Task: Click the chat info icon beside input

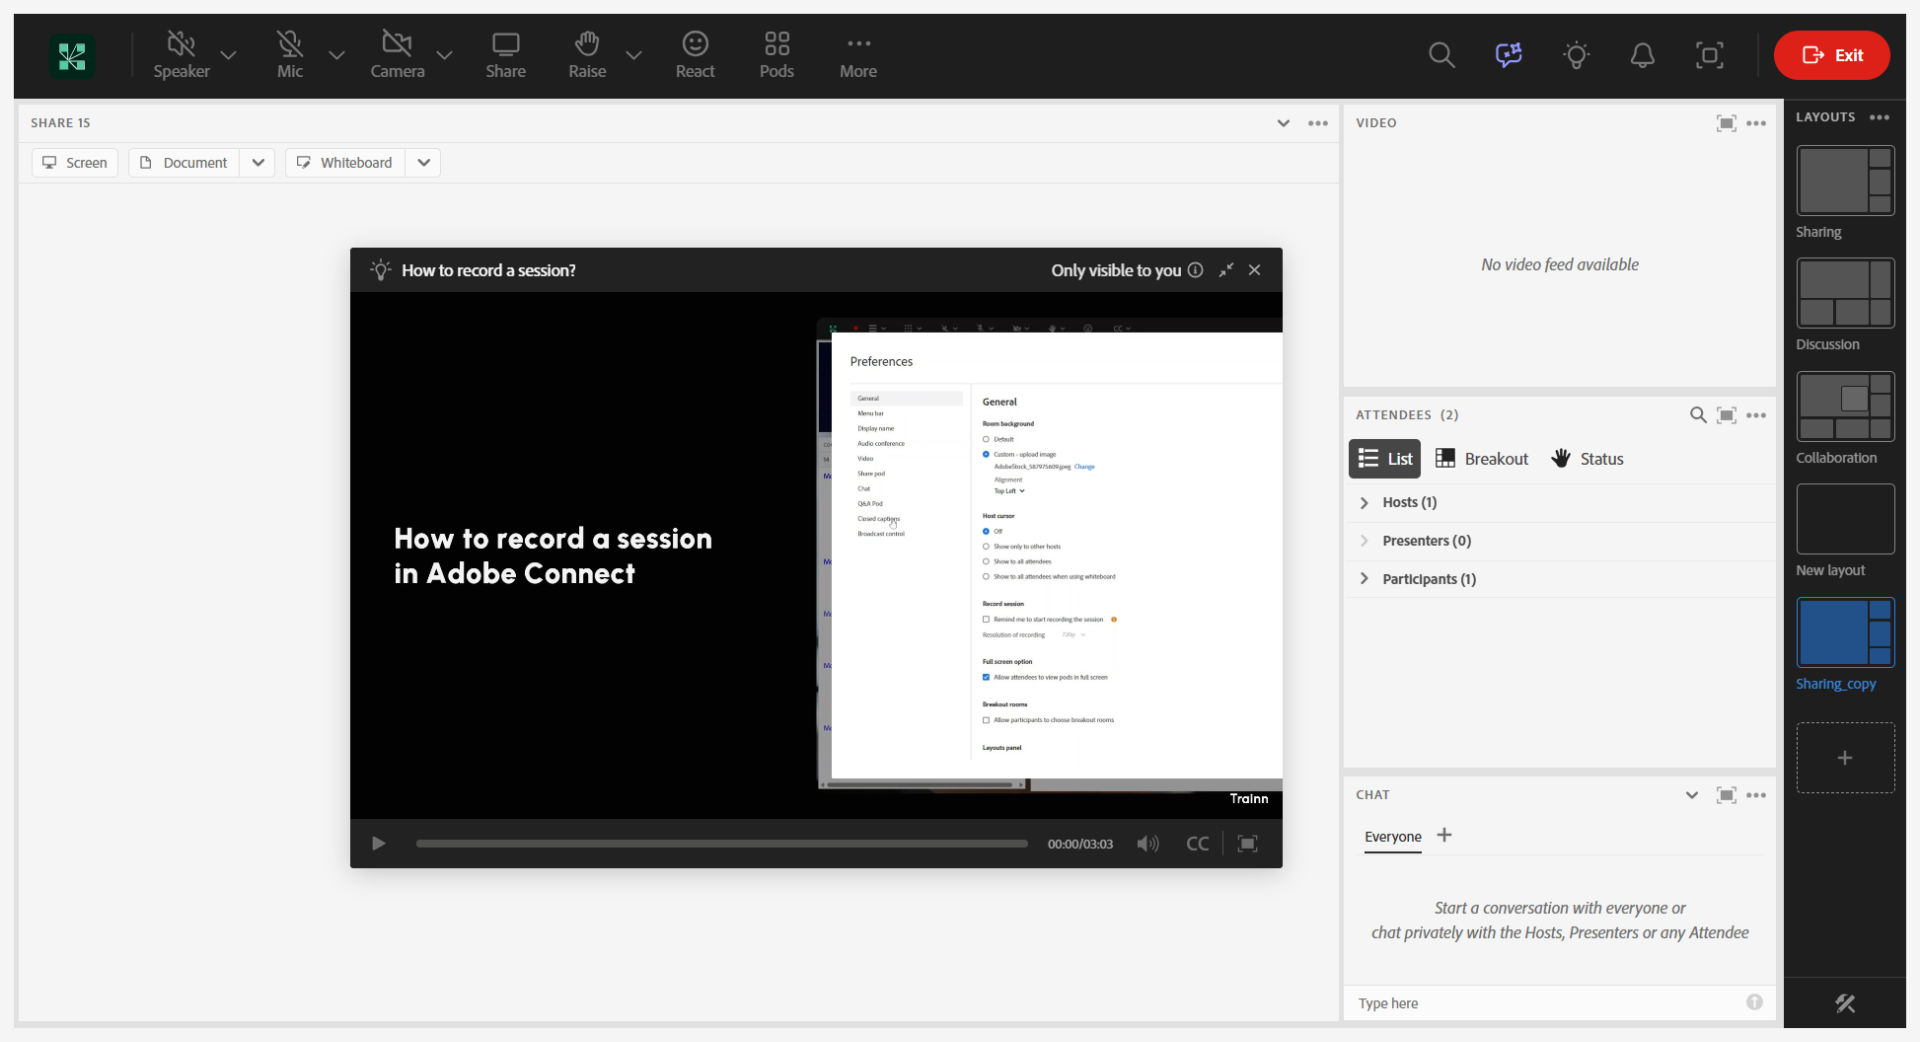Action: 1754,1002
